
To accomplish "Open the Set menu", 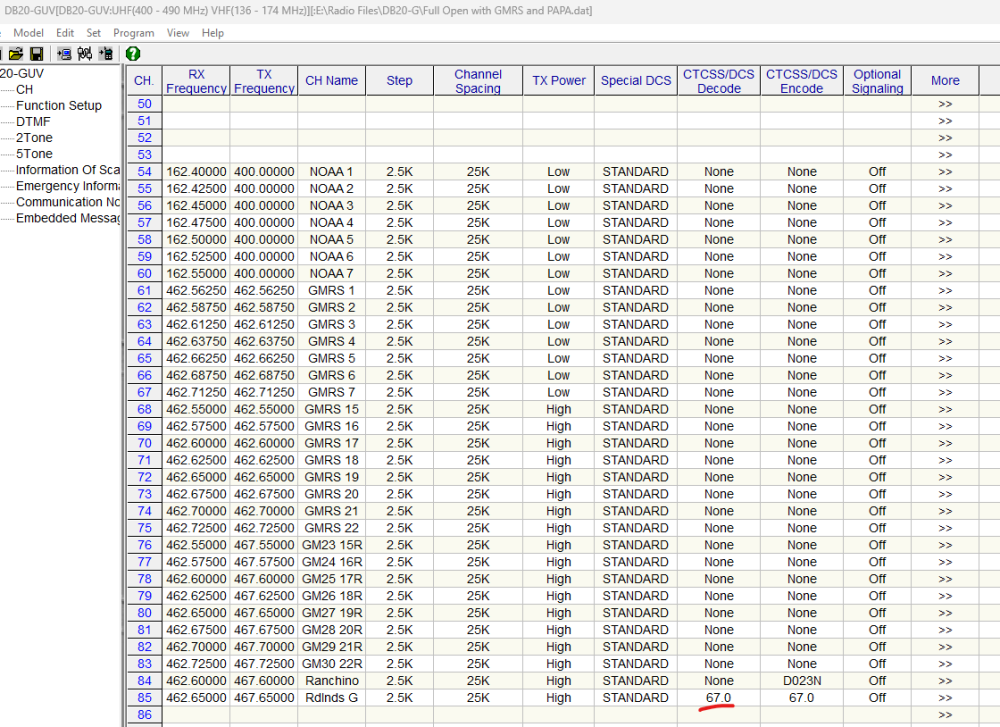I will pyautogui.click(x=93, y=32).
